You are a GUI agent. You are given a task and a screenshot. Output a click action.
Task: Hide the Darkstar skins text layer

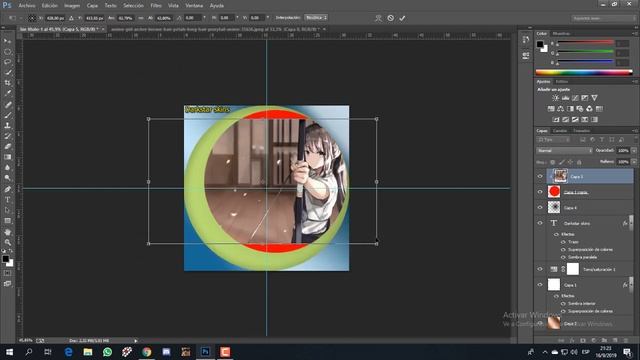point(540,223)
